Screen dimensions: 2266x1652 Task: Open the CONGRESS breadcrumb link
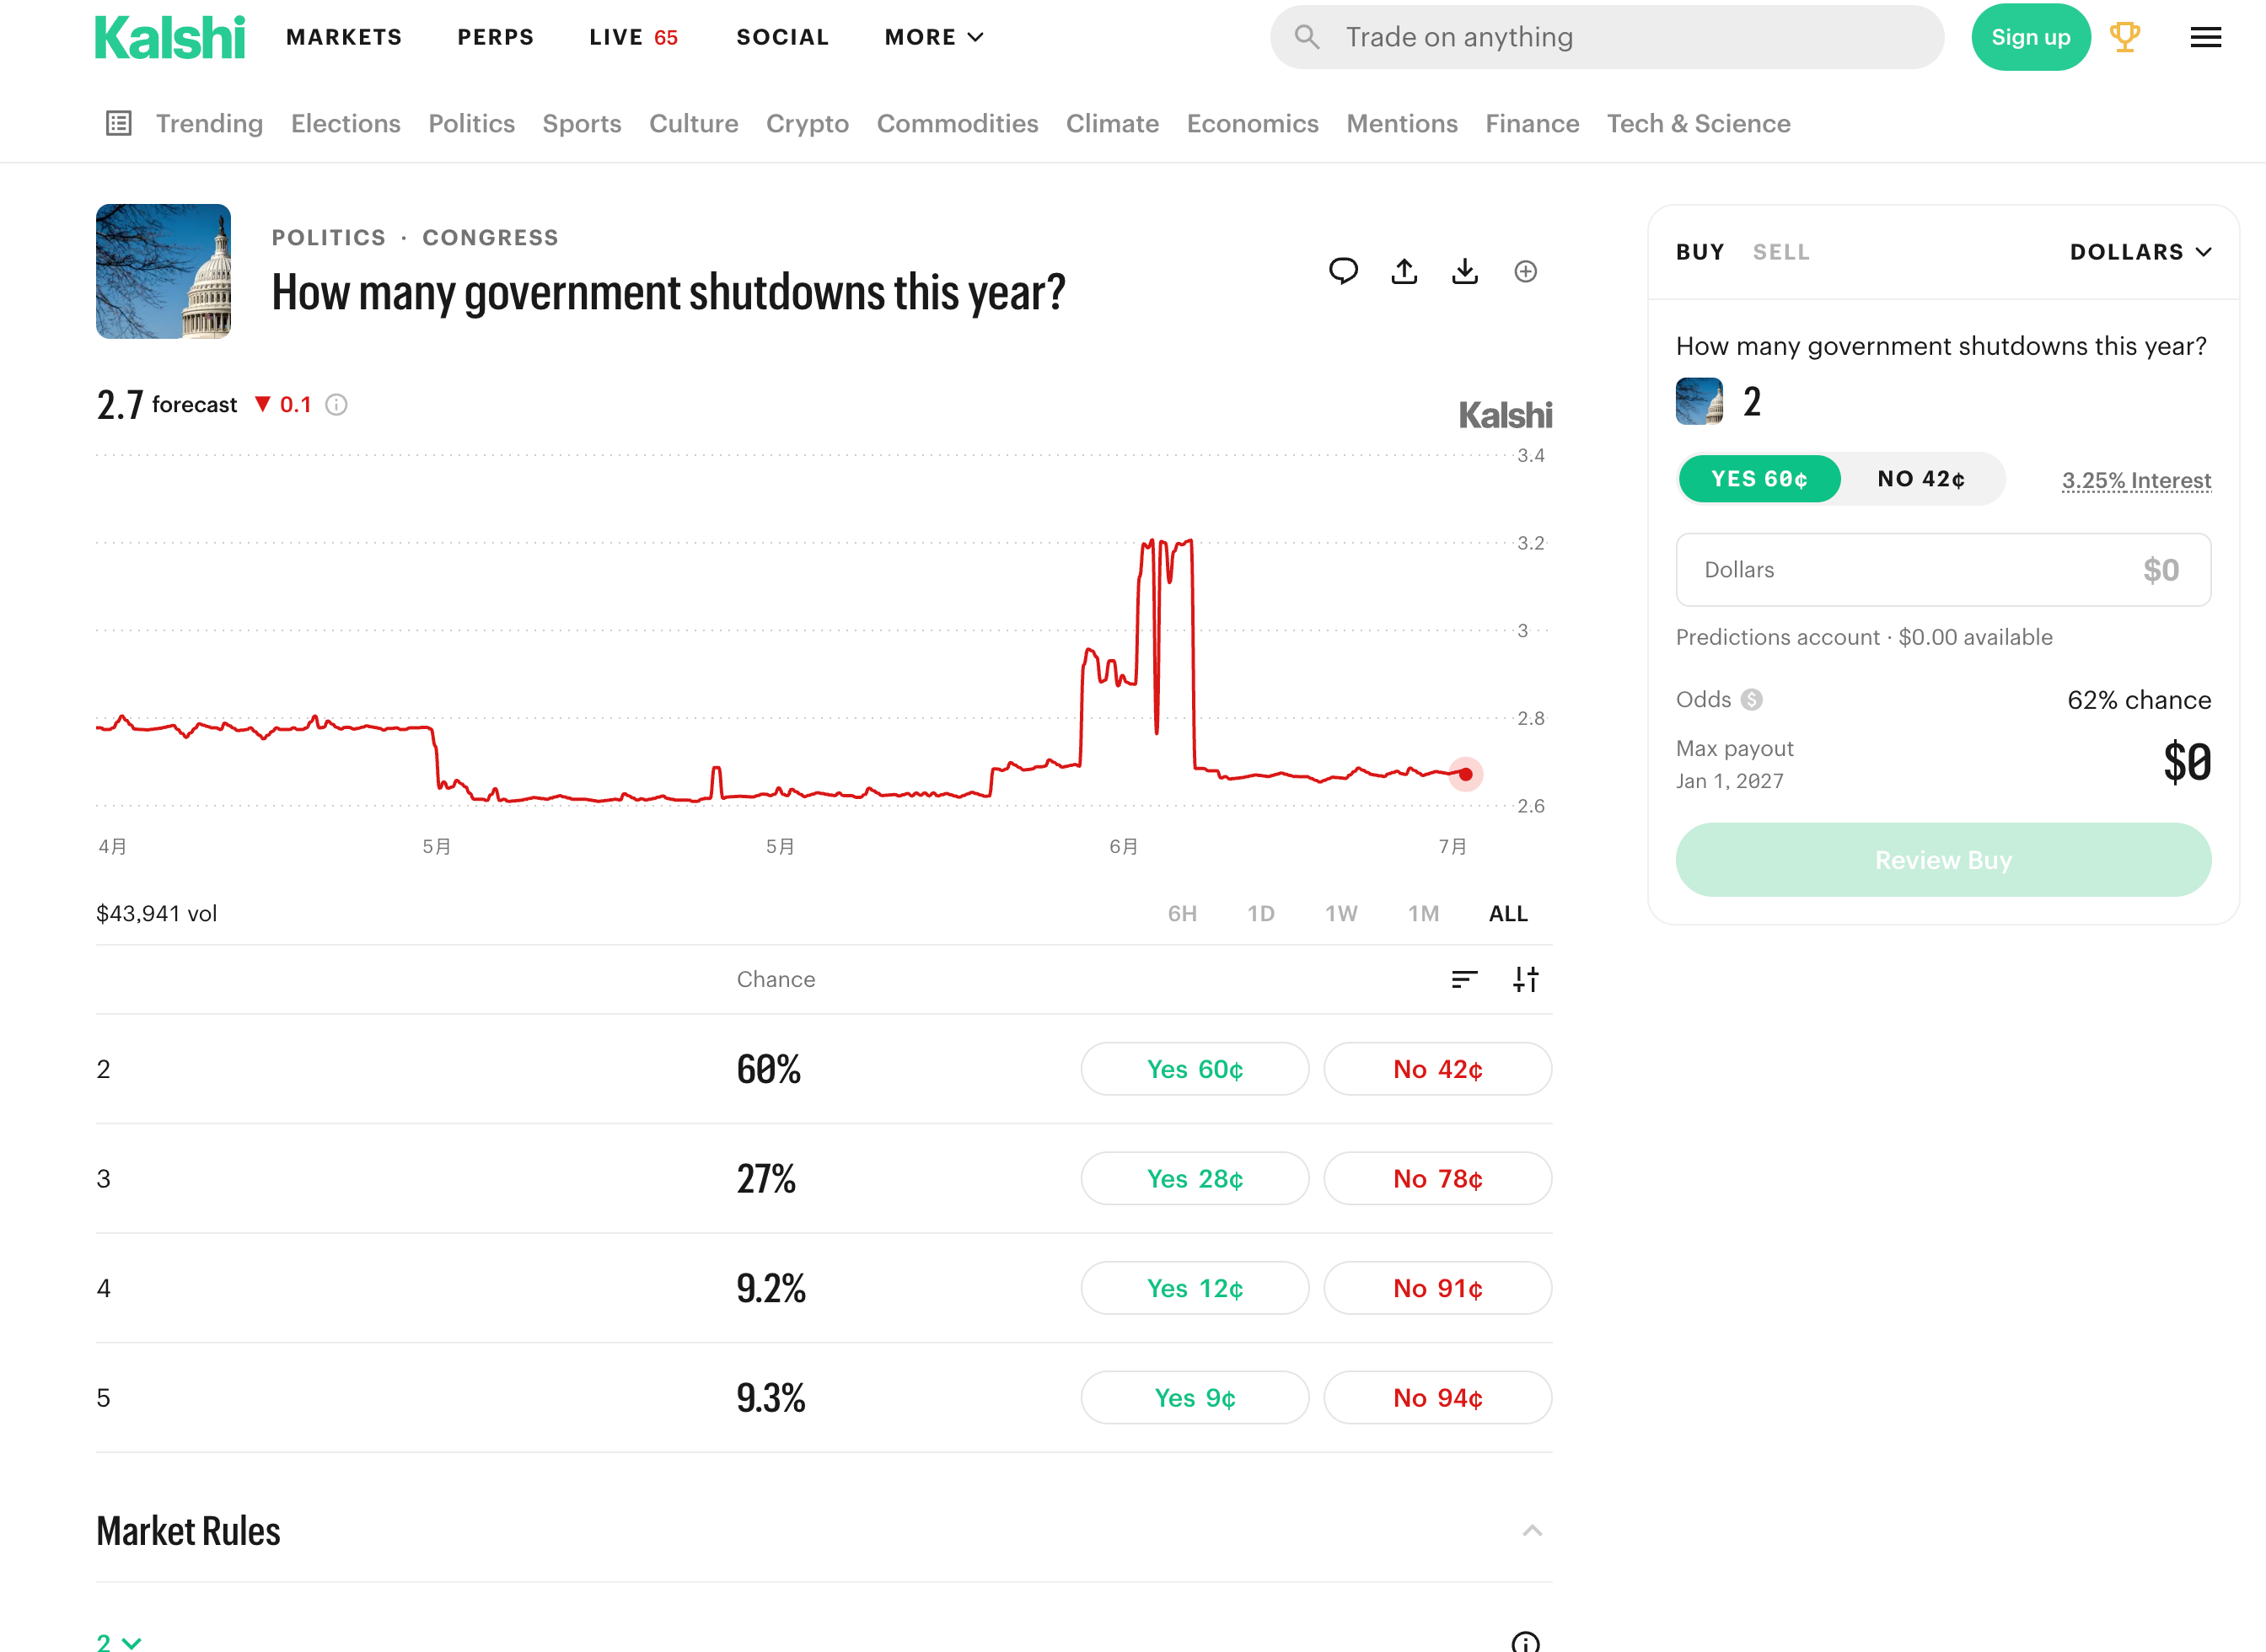coord(490,238)
